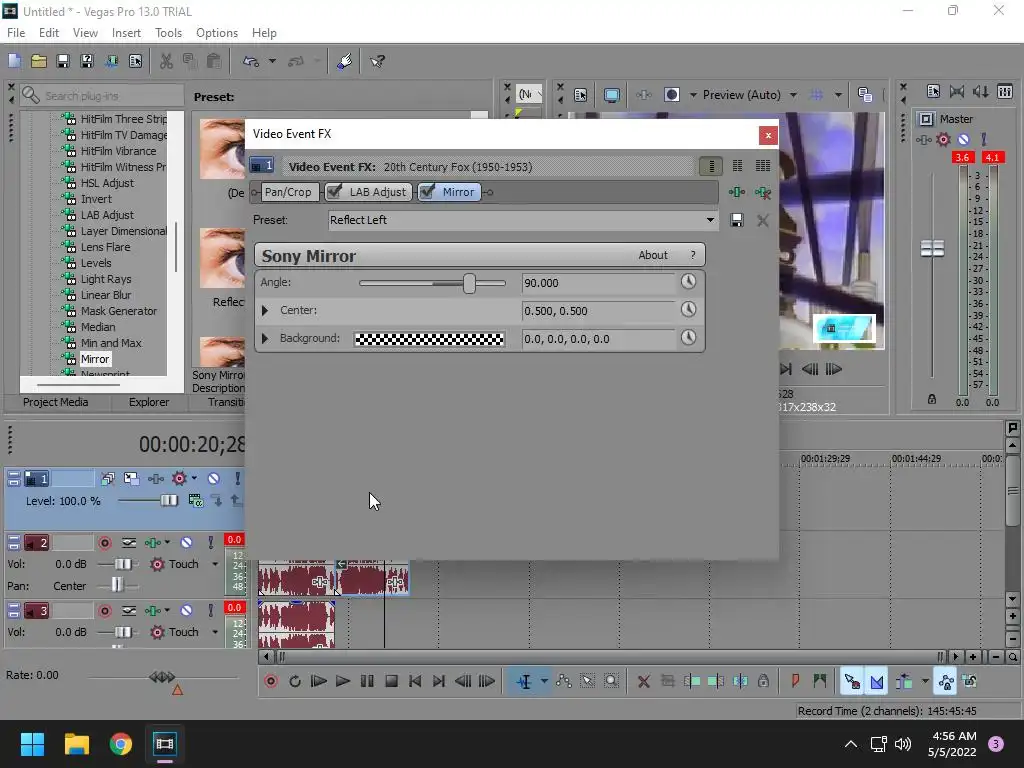Solo Track 2 exclamation button
The width and height of the screenshot is (1024, 768).
[x=210, y=542]
